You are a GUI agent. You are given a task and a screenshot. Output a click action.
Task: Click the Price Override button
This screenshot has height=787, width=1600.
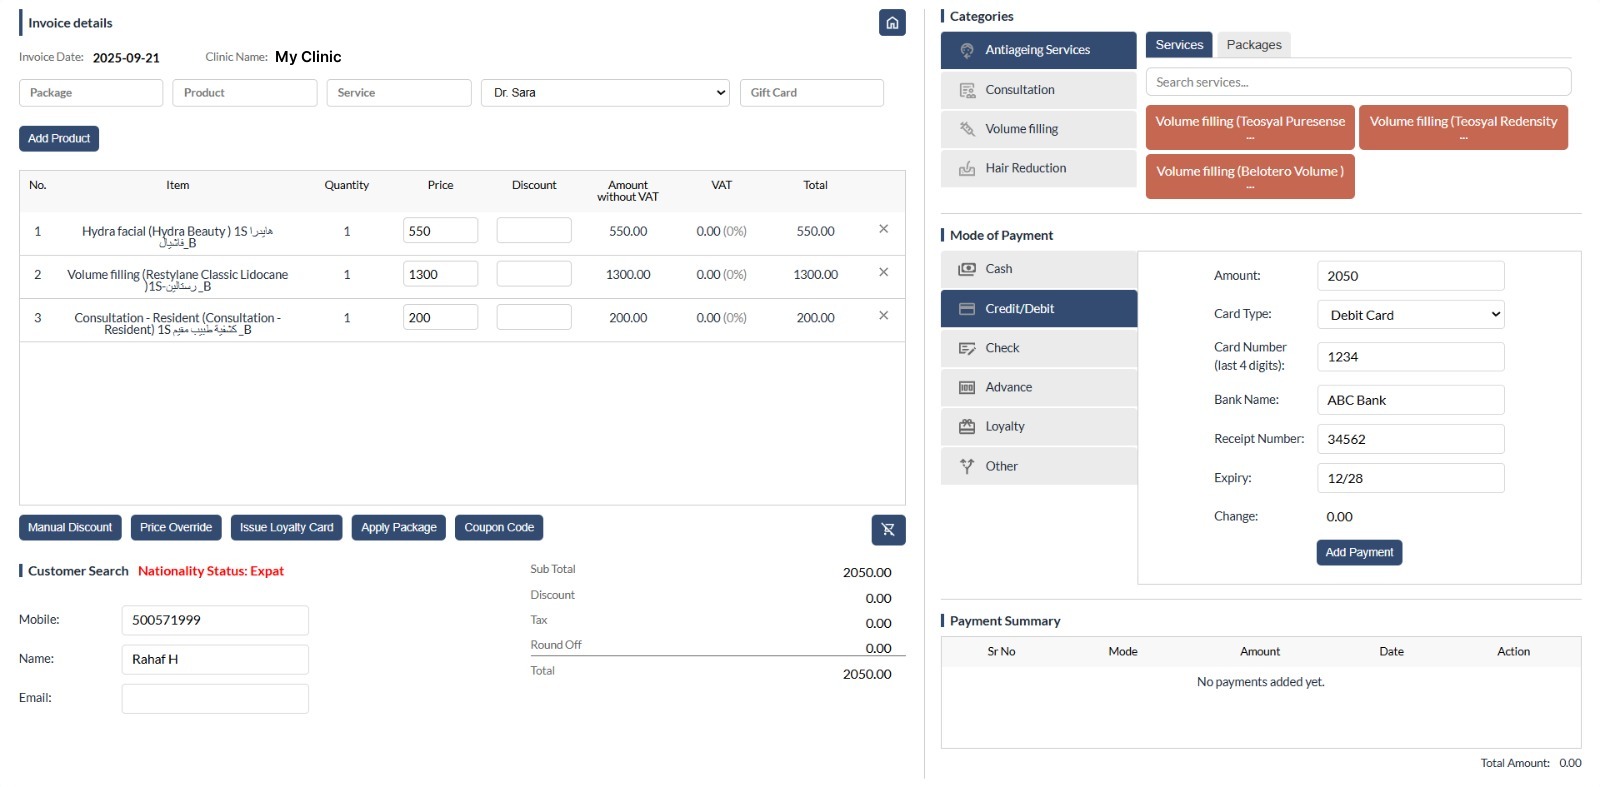coord(176,527)
